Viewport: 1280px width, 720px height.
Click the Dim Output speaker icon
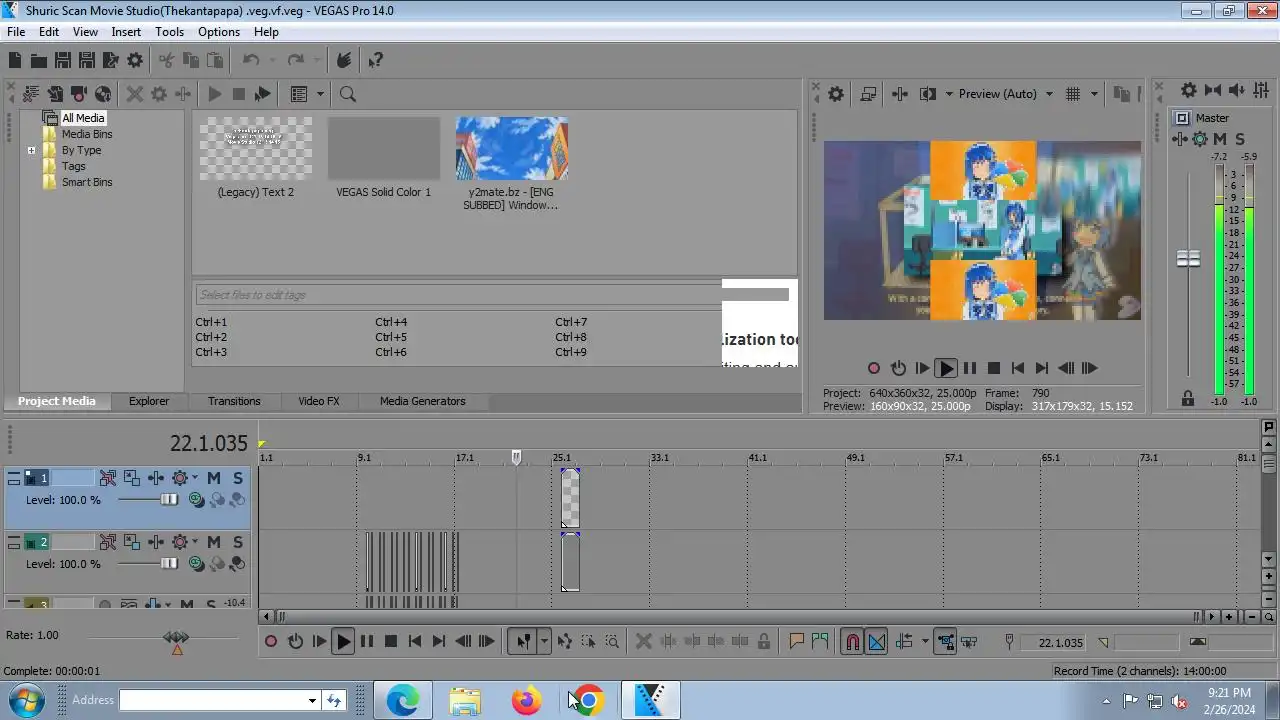coord(1238,90)
